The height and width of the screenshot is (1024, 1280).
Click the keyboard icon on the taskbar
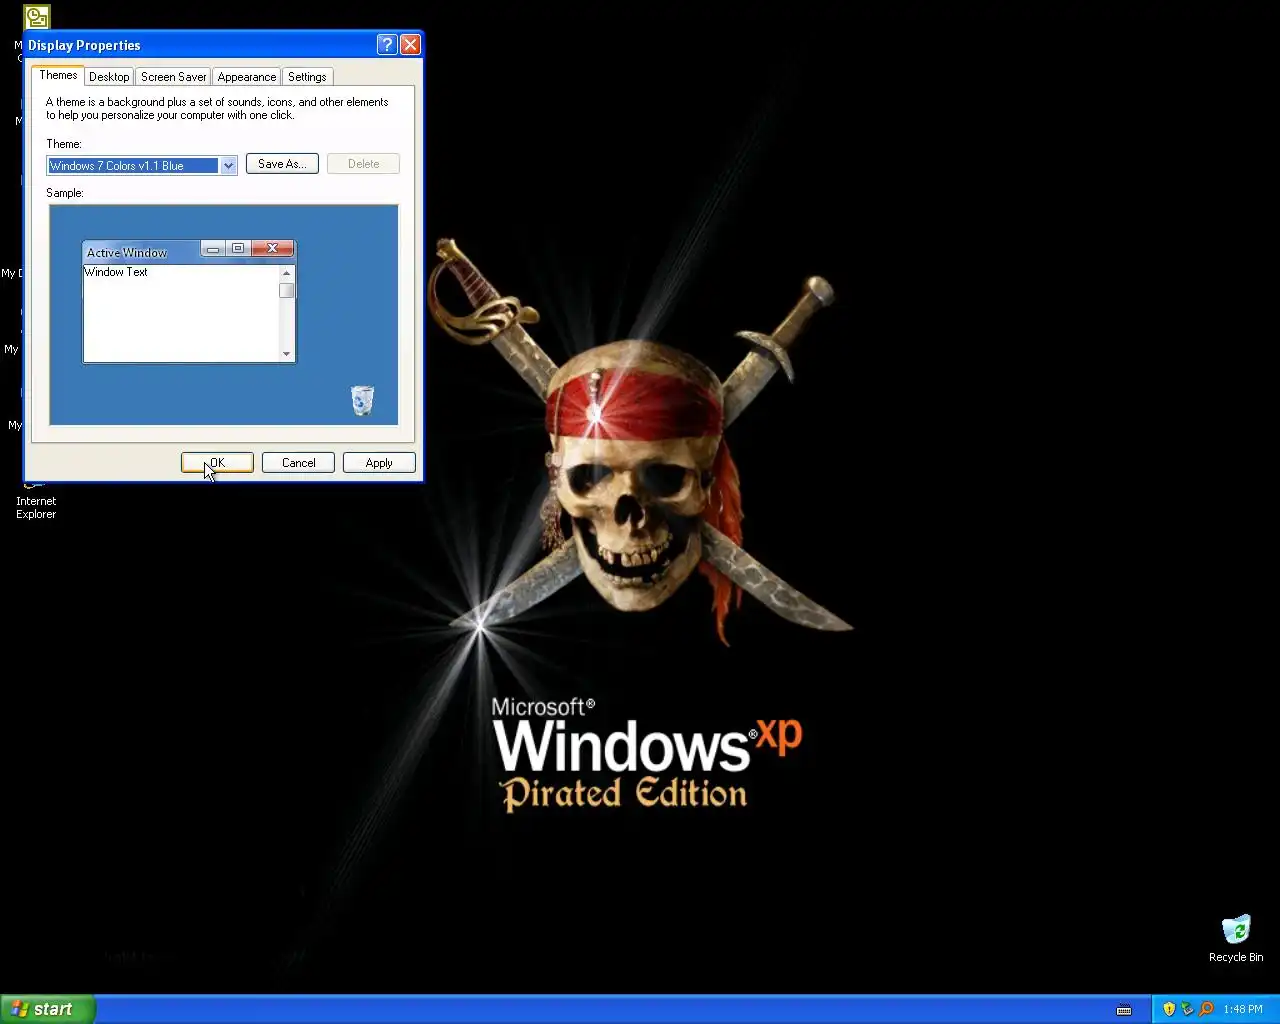point(1124,1009)
